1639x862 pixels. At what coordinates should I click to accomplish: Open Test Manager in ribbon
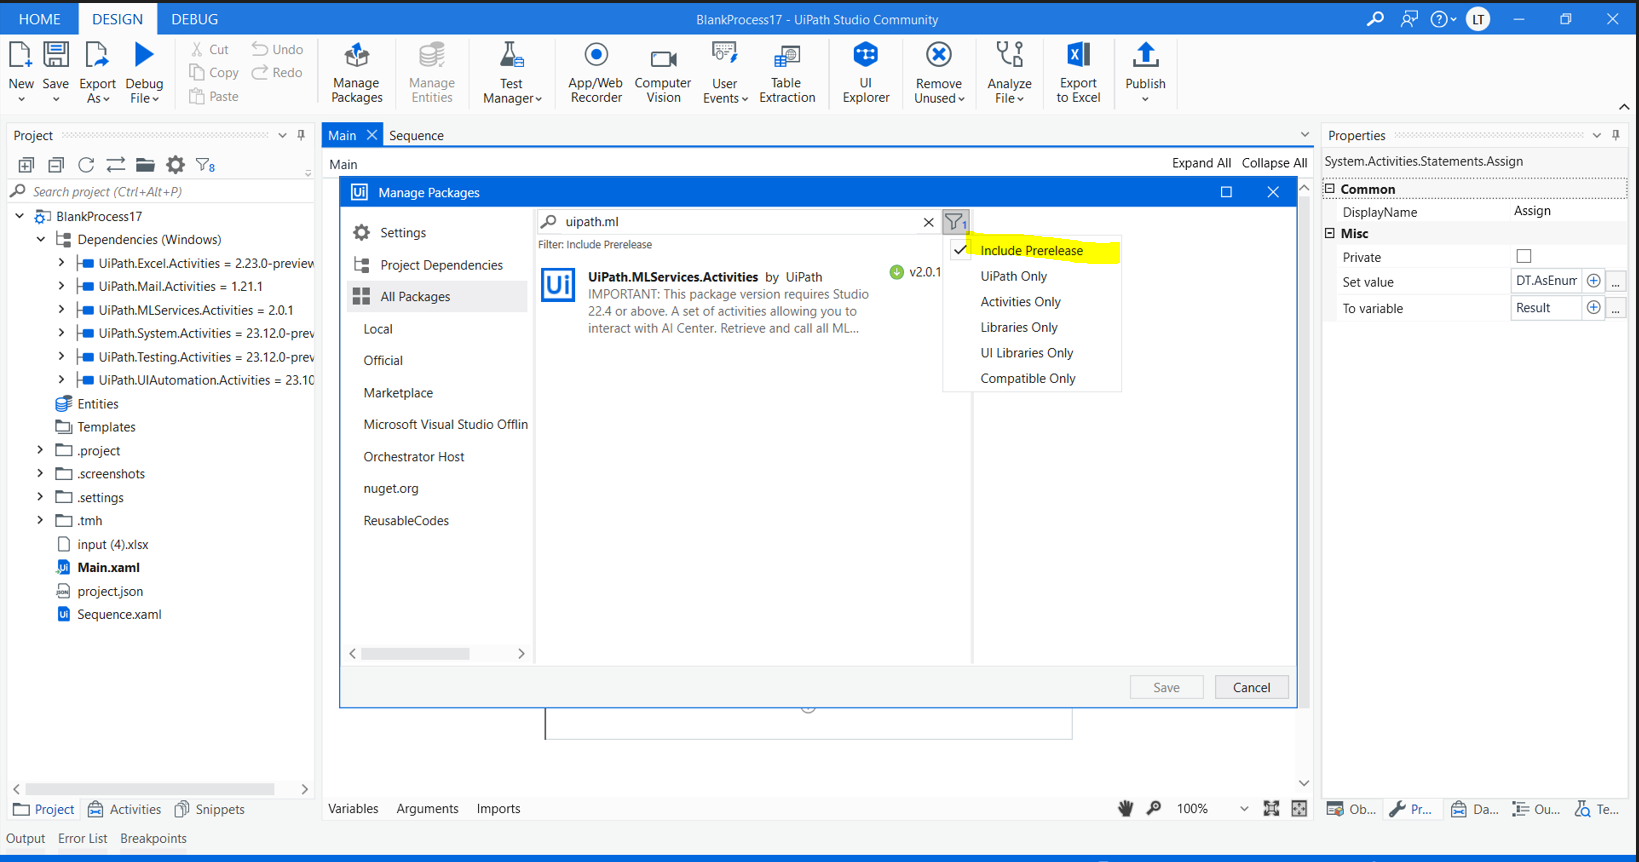tap(511, 72)
